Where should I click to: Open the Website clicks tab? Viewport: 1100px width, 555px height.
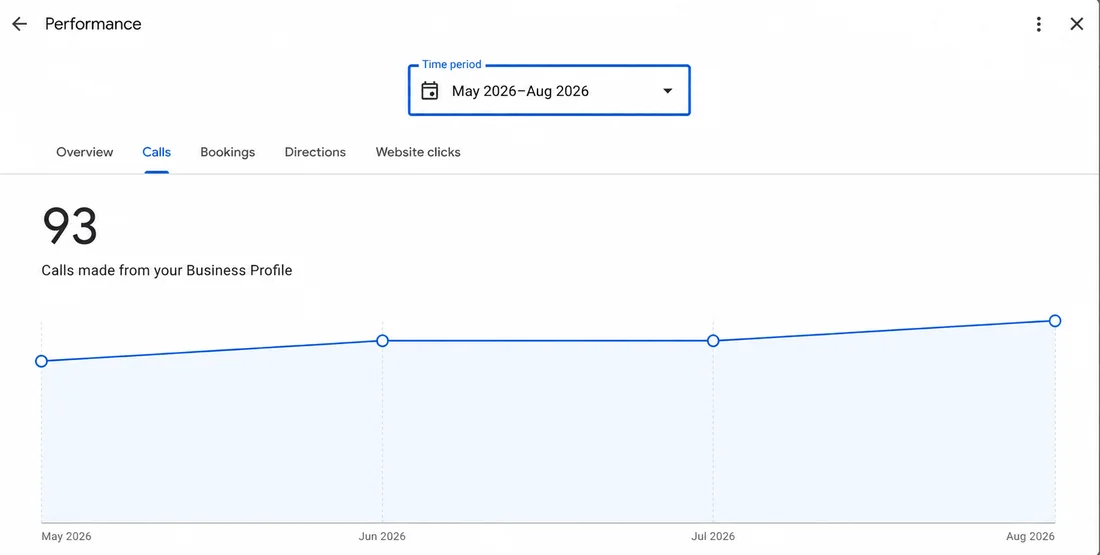pos(418,152)
